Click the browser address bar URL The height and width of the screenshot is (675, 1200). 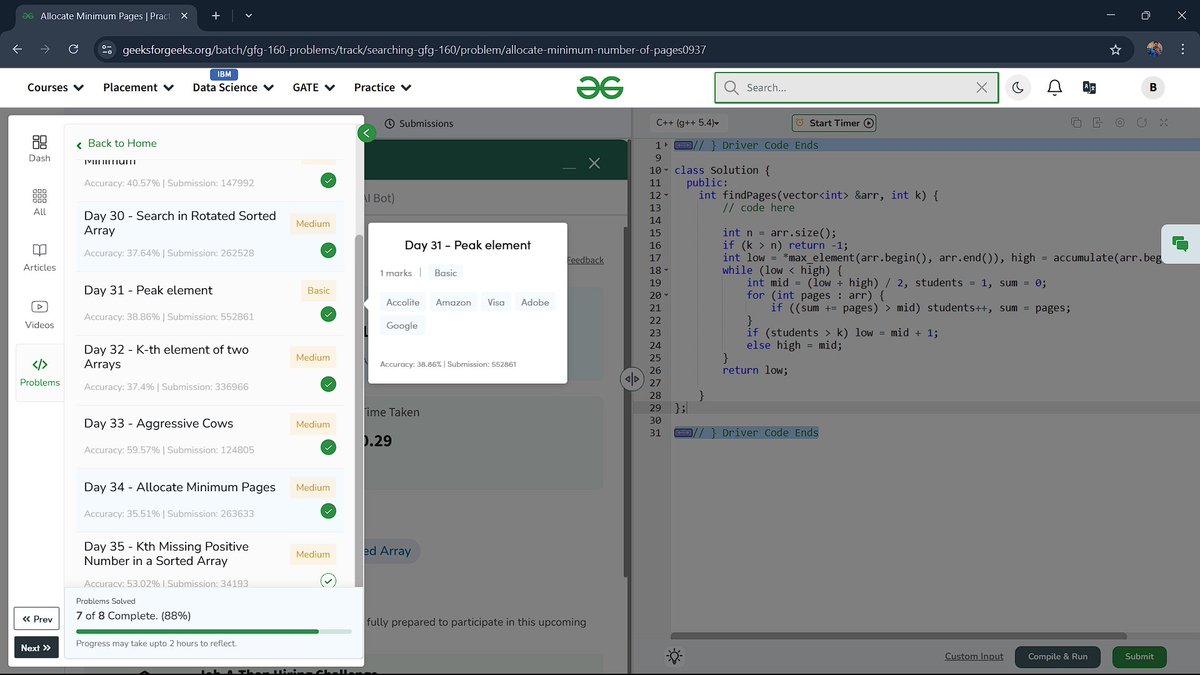(414, 49)
